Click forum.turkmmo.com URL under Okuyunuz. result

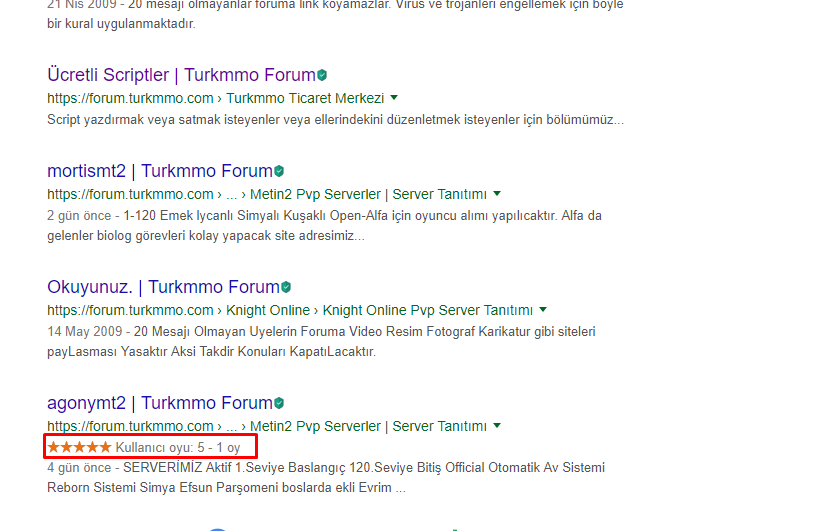click(x=130, y=310)
